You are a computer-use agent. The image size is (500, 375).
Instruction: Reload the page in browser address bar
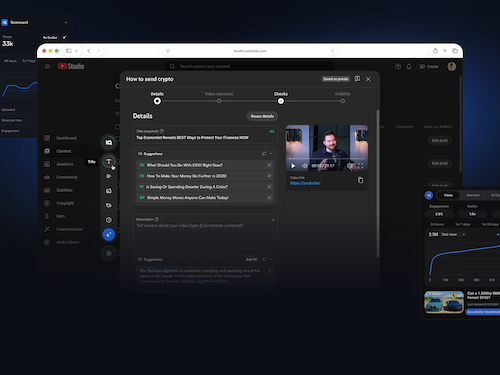coord(332,51)
